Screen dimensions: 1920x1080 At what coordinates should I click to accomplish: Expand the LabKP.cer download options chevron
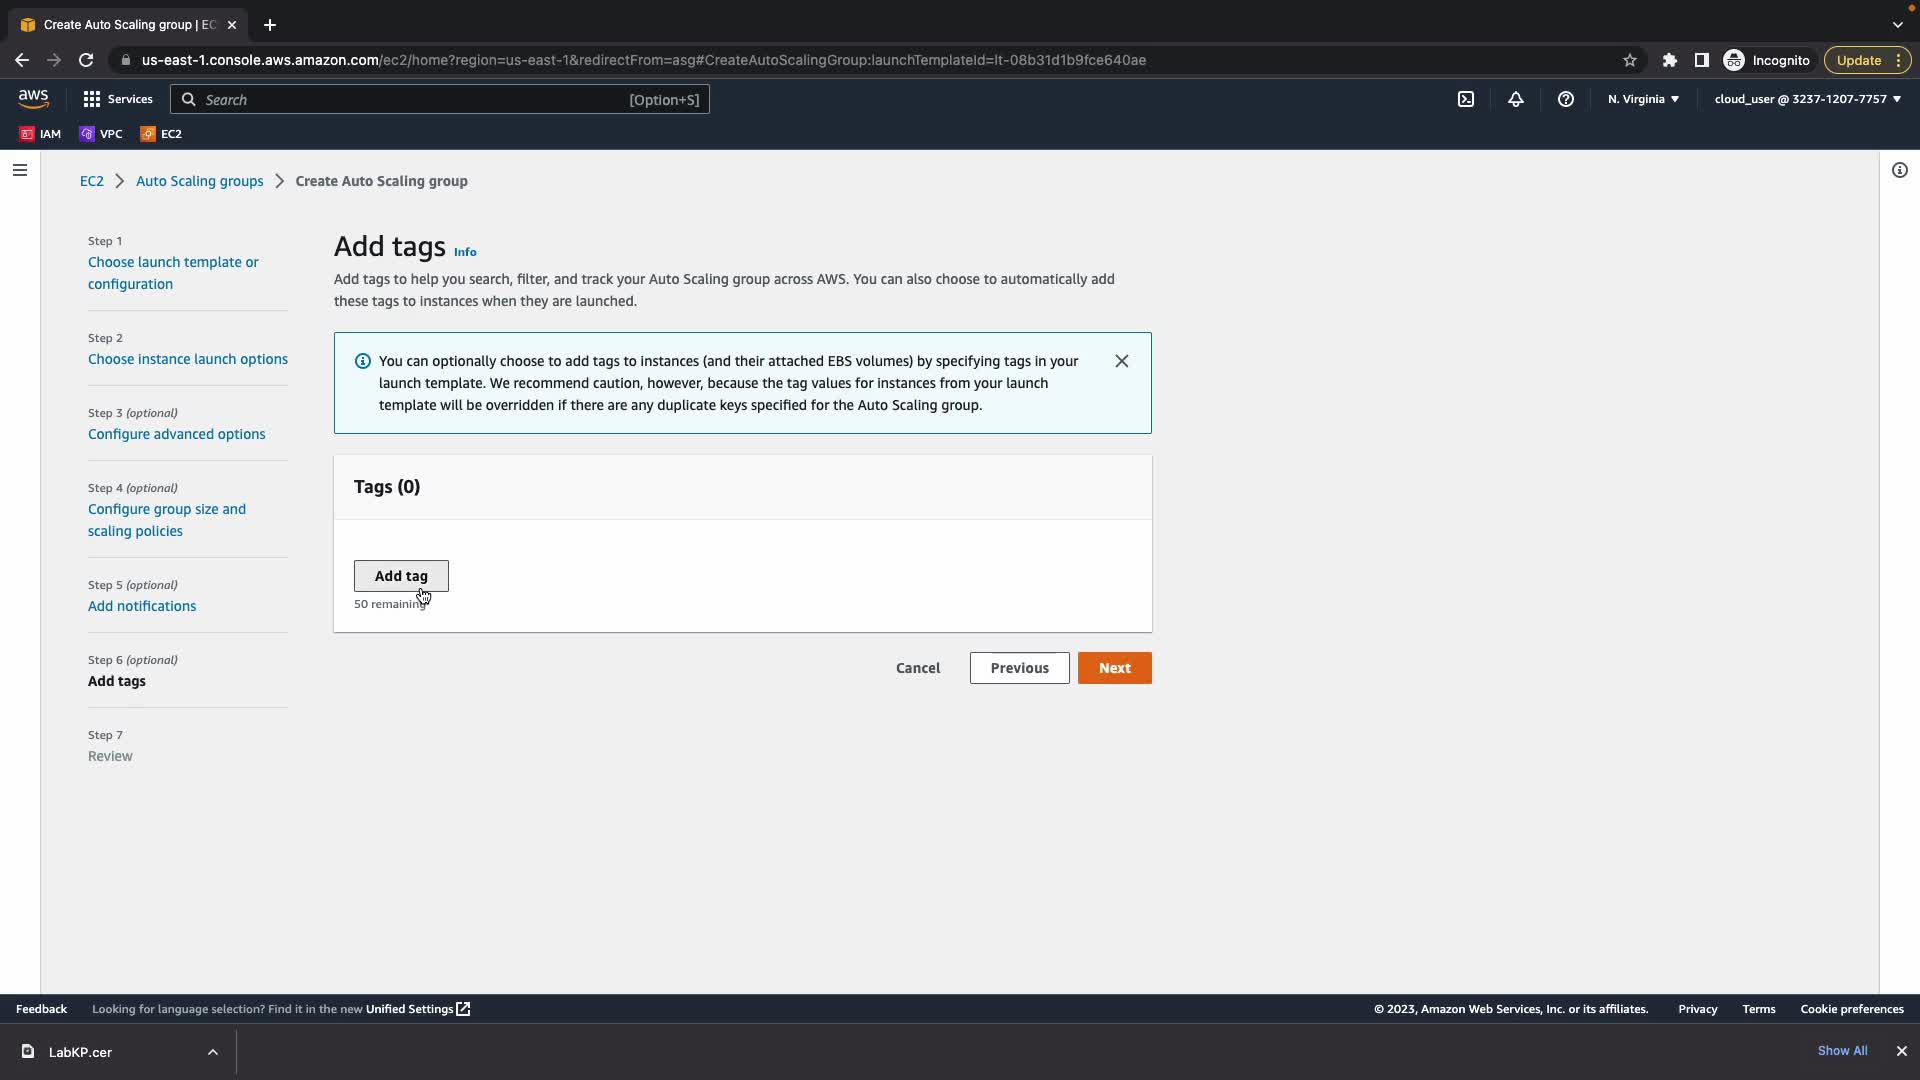point(213,1052)
